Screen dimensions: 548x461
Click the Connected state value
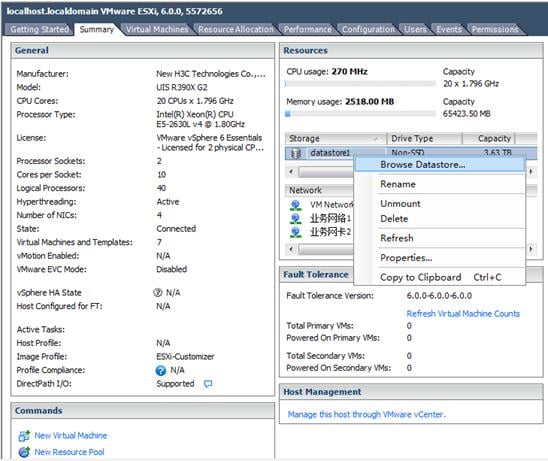coord(176,229)
